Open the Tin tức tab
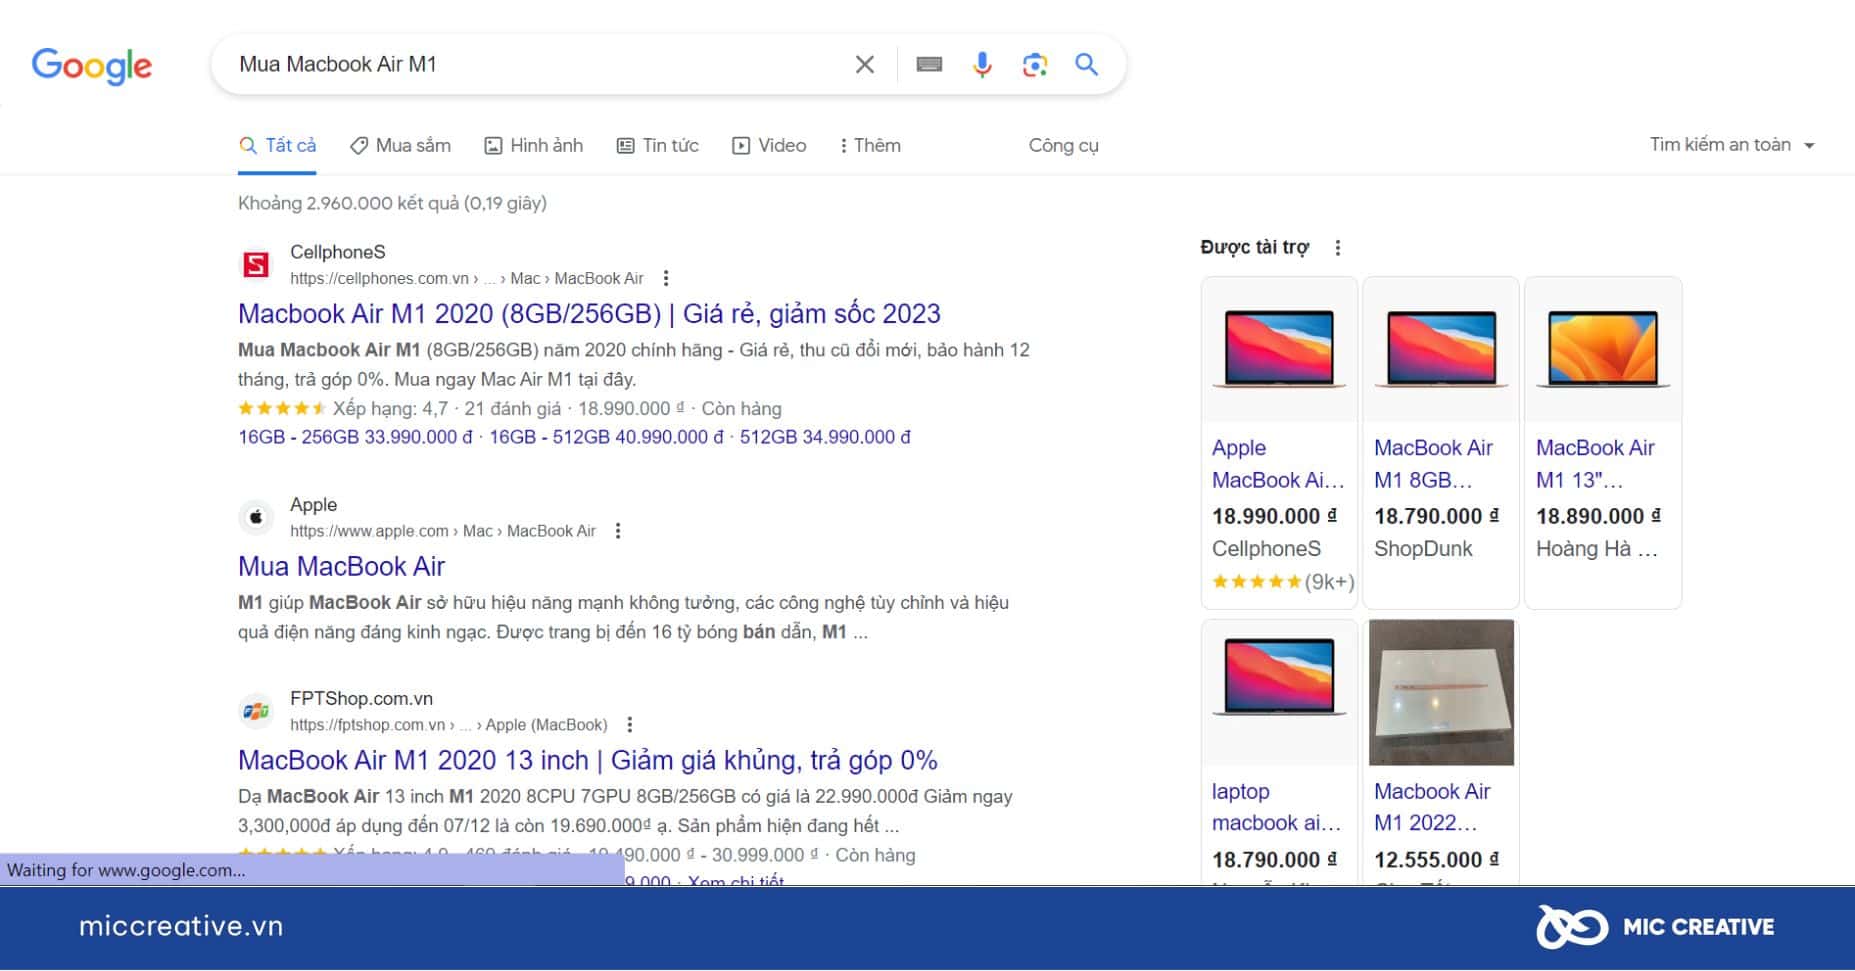 [x=657, y=146]
